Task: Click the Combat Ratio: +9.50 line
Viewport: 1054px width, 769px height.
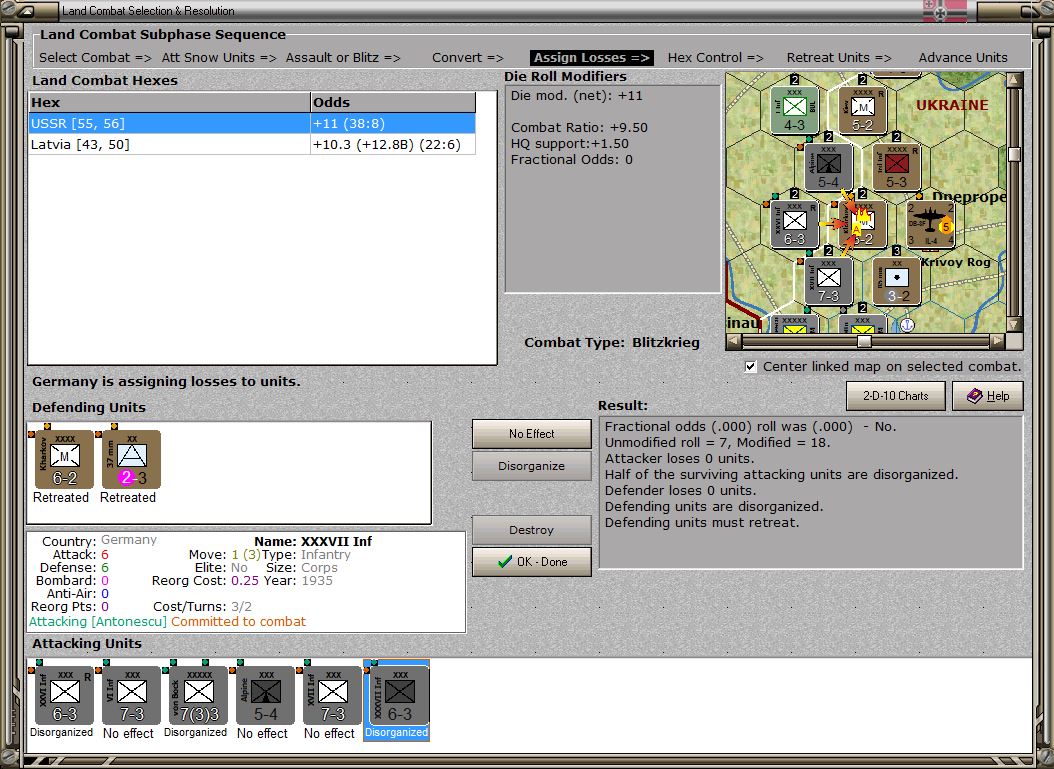Action: point(579,128)
